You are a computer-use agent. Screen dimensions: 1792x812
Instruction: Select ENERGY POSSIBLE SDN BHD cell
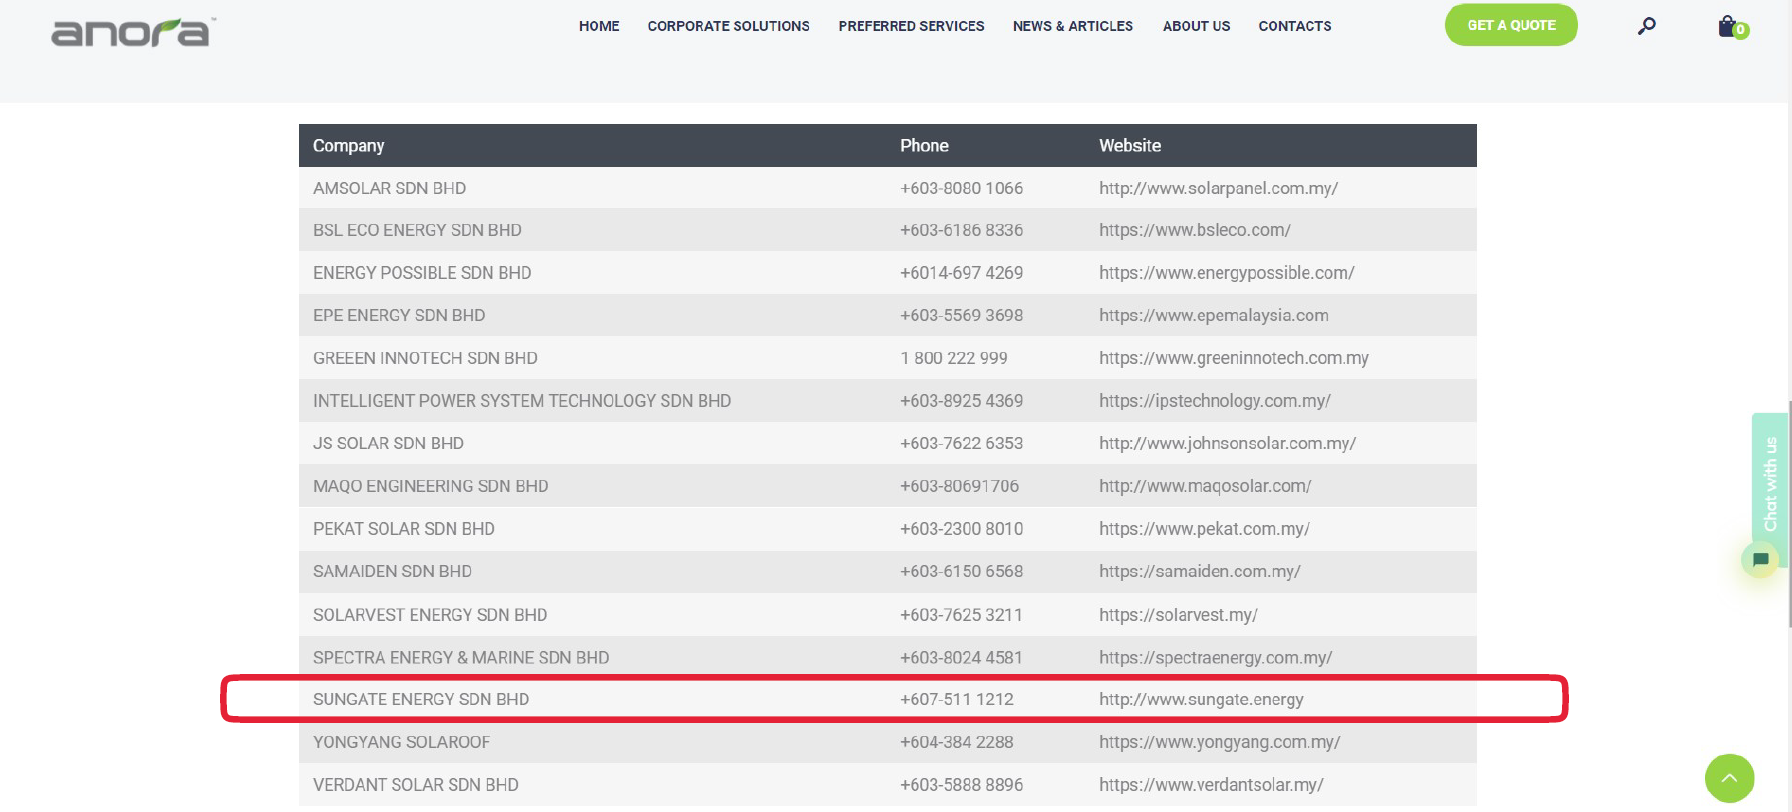(422, 273)
